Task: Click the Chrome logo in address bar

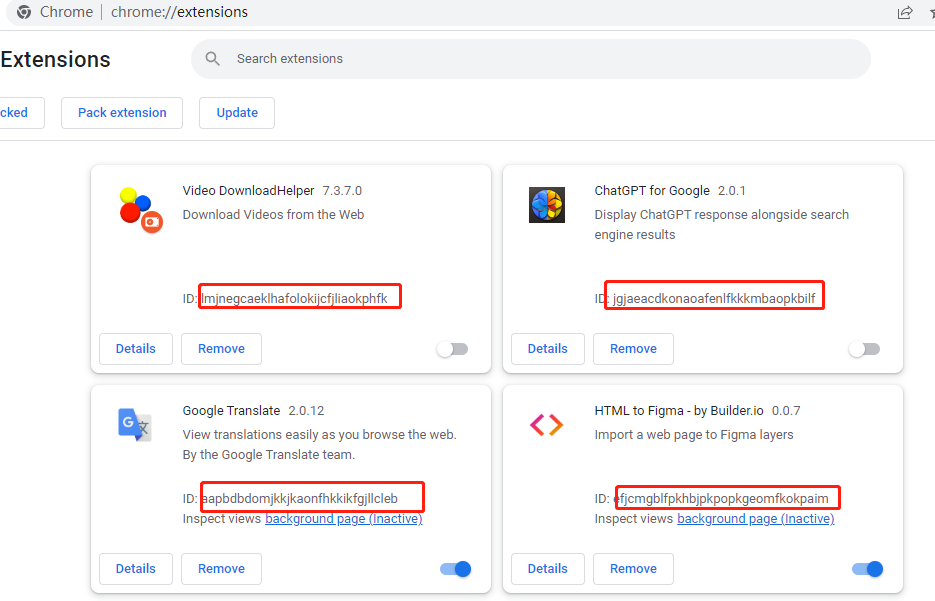Action: [x=24, y=12]
